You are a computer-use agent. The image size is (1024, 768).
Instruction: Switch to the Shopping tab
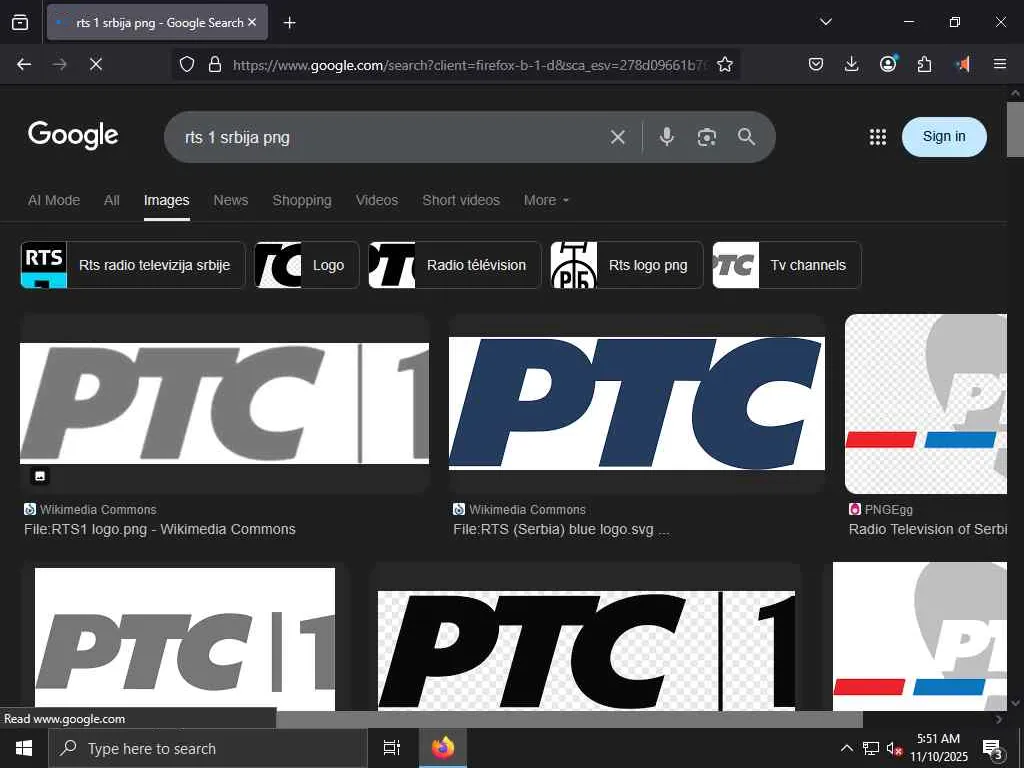(x=302, y=200)
